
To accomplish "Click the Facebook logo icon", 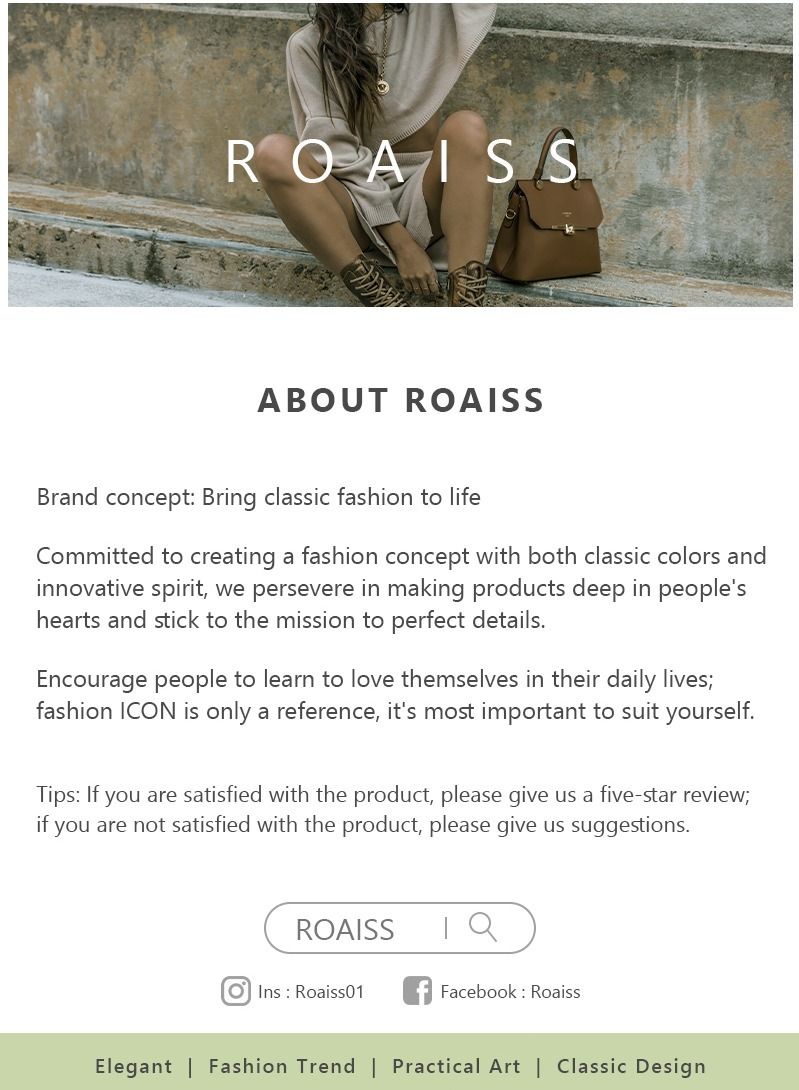I will pyautogui.click(x=417, y=991).
